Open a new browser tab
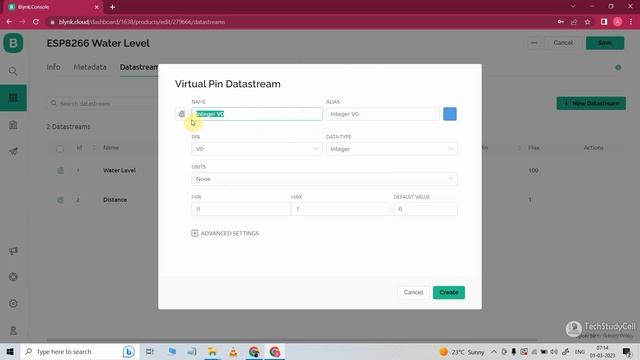The width and height of the screenshot is (640, 360). pos(112,7)
